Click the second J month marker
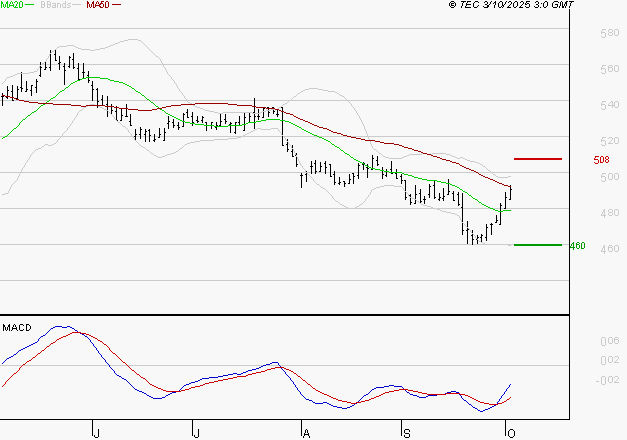627x440 pixels. pos(196,433)
